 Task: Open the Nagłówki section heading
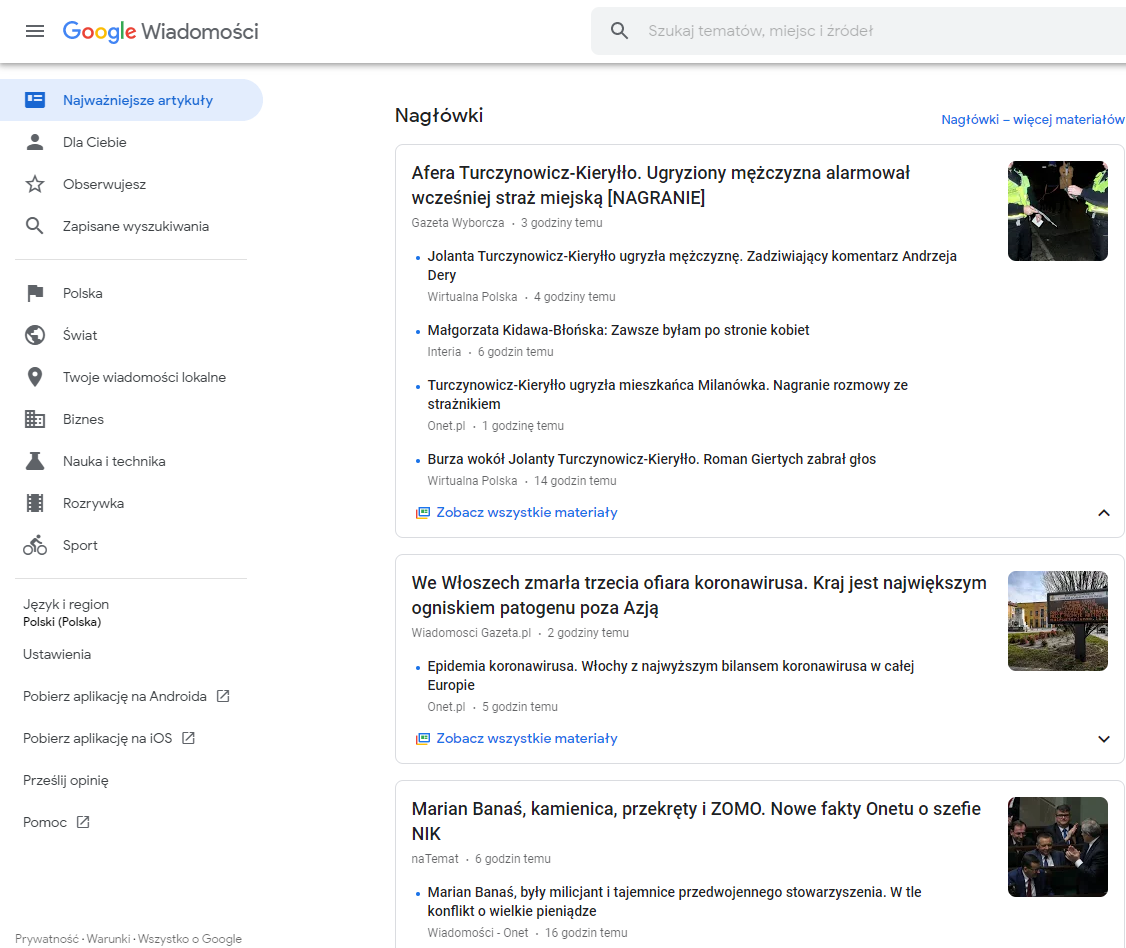pyautogui.click(x=439, y=115)
